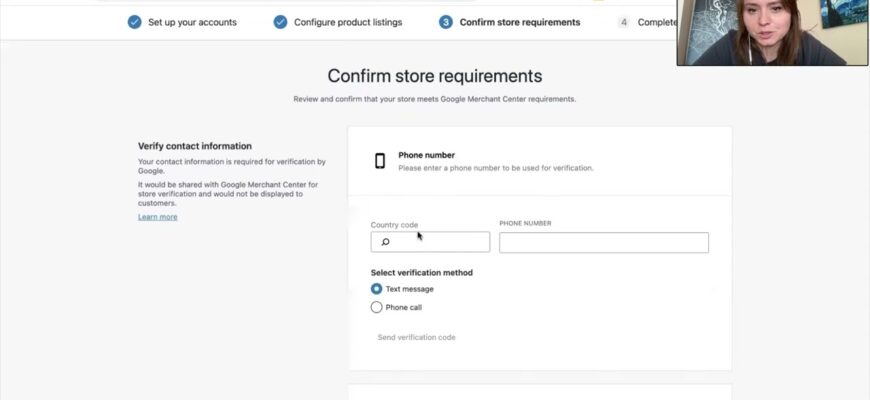Open the Complete step label

(x=656, y=22)
